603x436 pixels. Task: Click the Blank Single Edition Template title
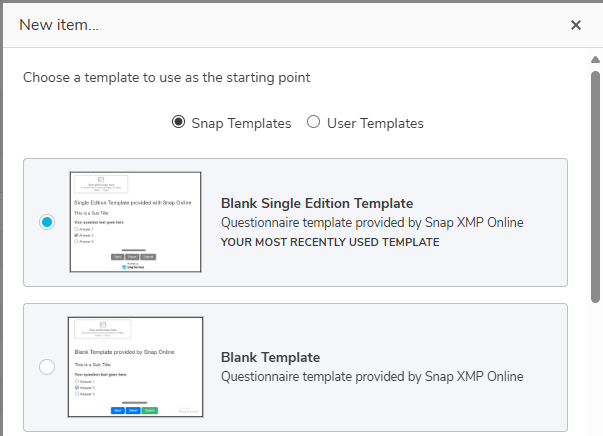pos(317,203)
